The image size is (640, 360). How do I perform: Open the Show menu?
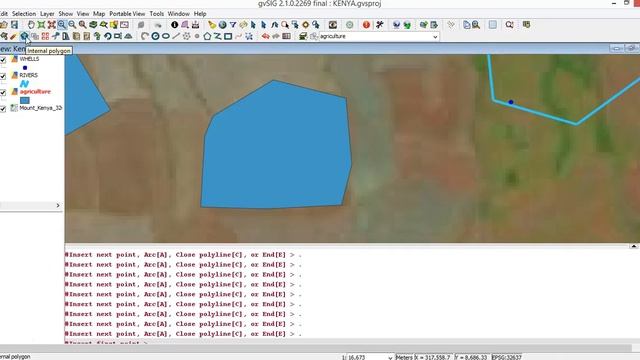pos(65,13)
